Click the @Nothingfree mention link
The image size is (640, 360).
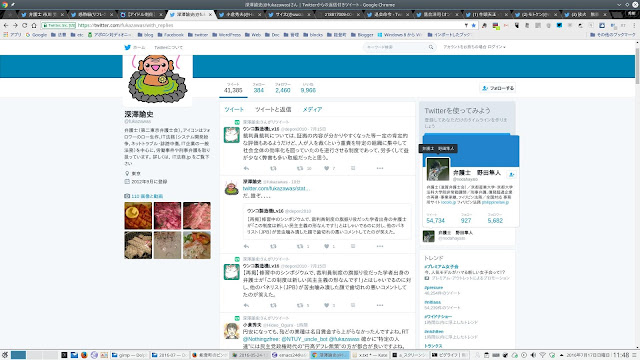click(261, 339)
